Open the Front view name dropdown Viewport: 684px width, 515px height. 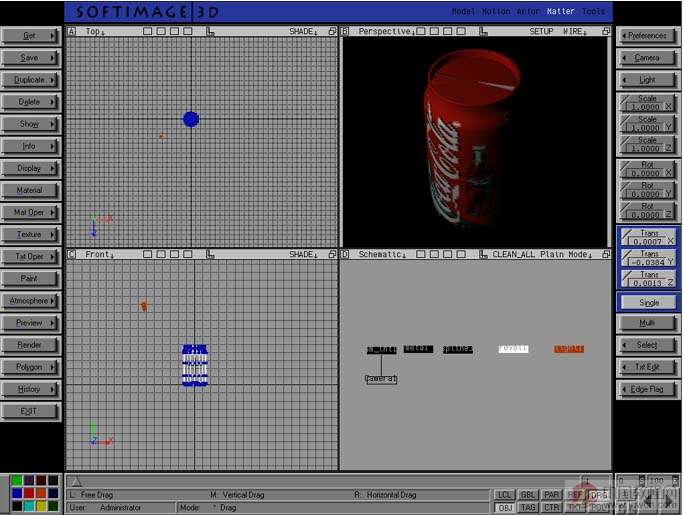pyautogui.click(x=99, y=254)
